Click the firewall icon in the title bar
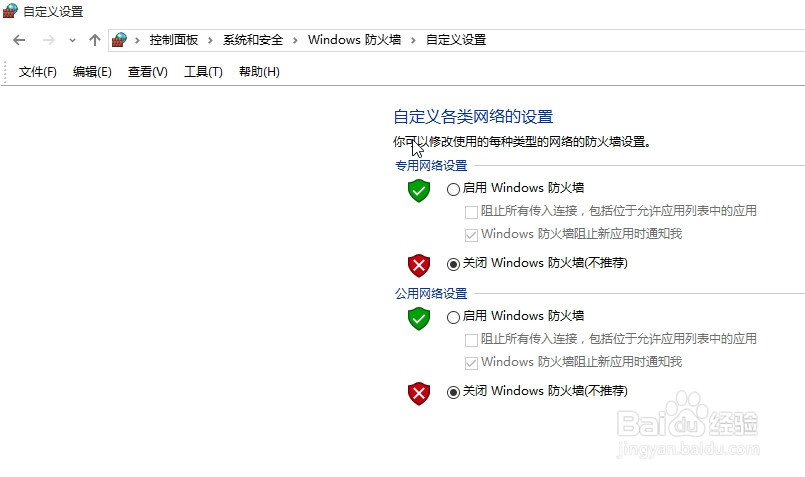Screen dimensions: 805x477 coord(10,11)
